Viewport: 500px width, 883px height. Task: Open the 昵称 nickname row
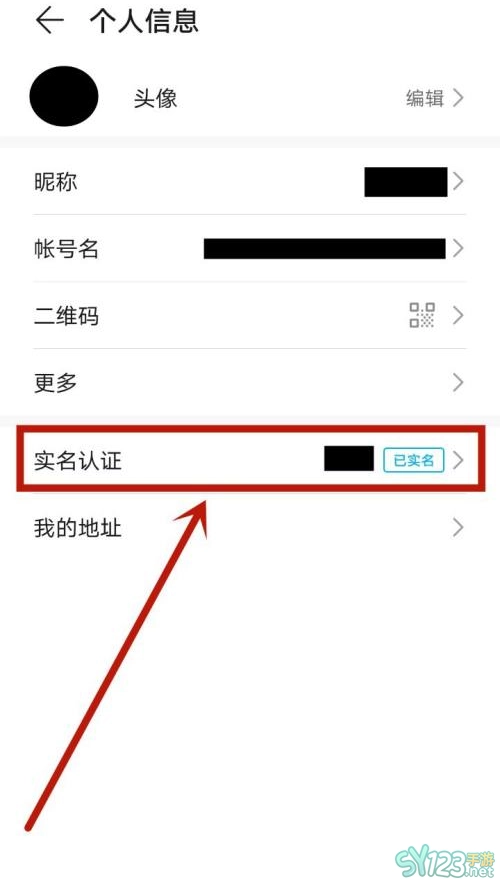pyautogui.click(x=250, y=182)
